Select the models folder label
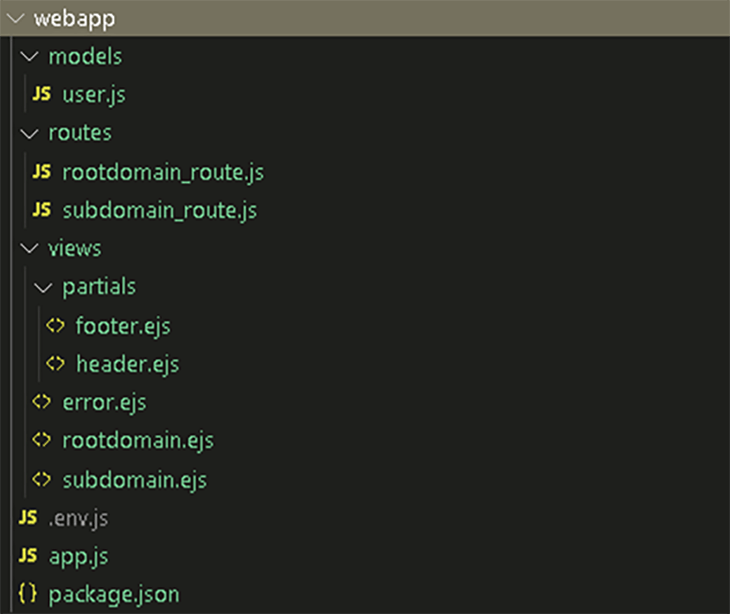The image size is (730, 614). [85, 57]
